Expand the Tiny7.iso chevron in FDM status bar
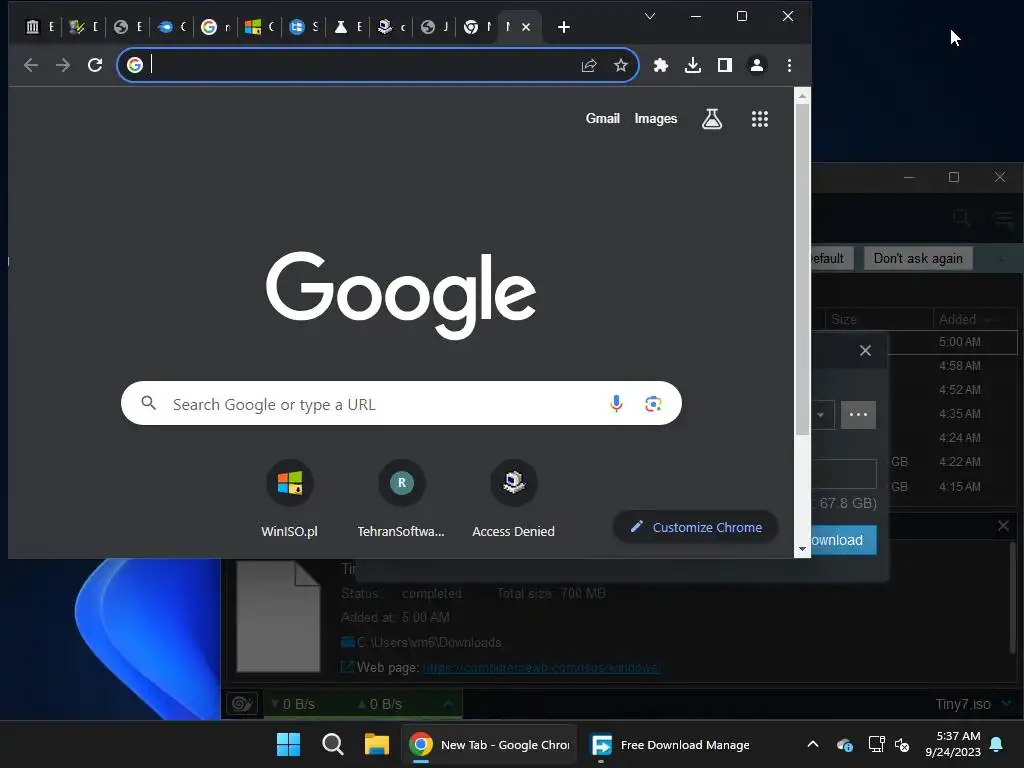Viewport: 1024px width, 768px height. point(1006,704)
